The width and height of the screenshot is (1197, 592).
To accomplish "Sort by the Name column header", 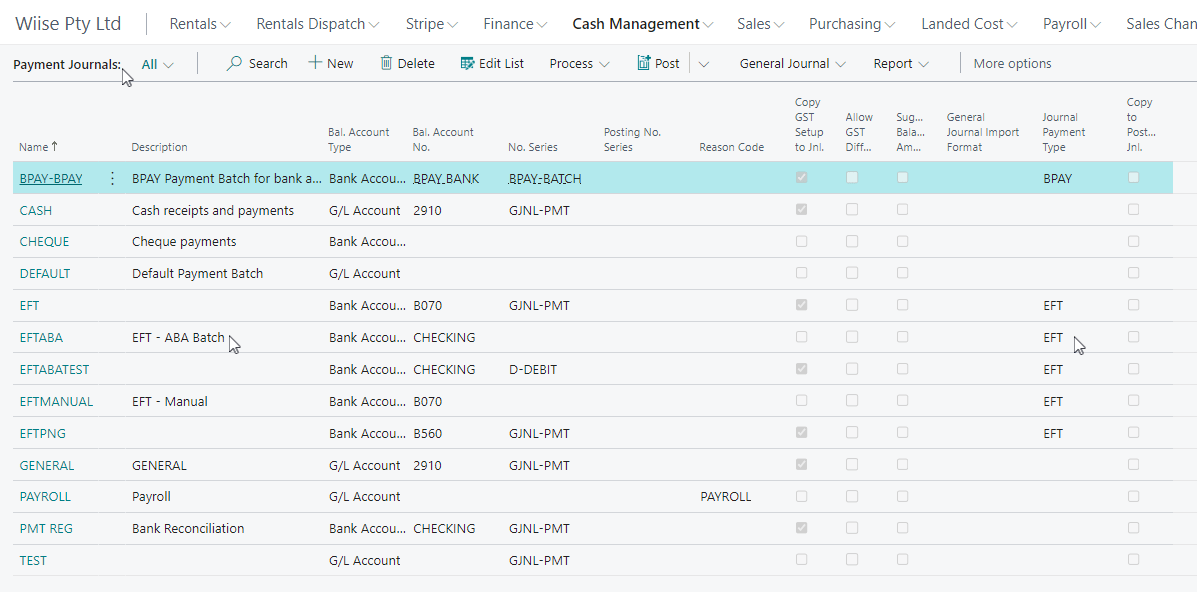I will click(34, 146).
